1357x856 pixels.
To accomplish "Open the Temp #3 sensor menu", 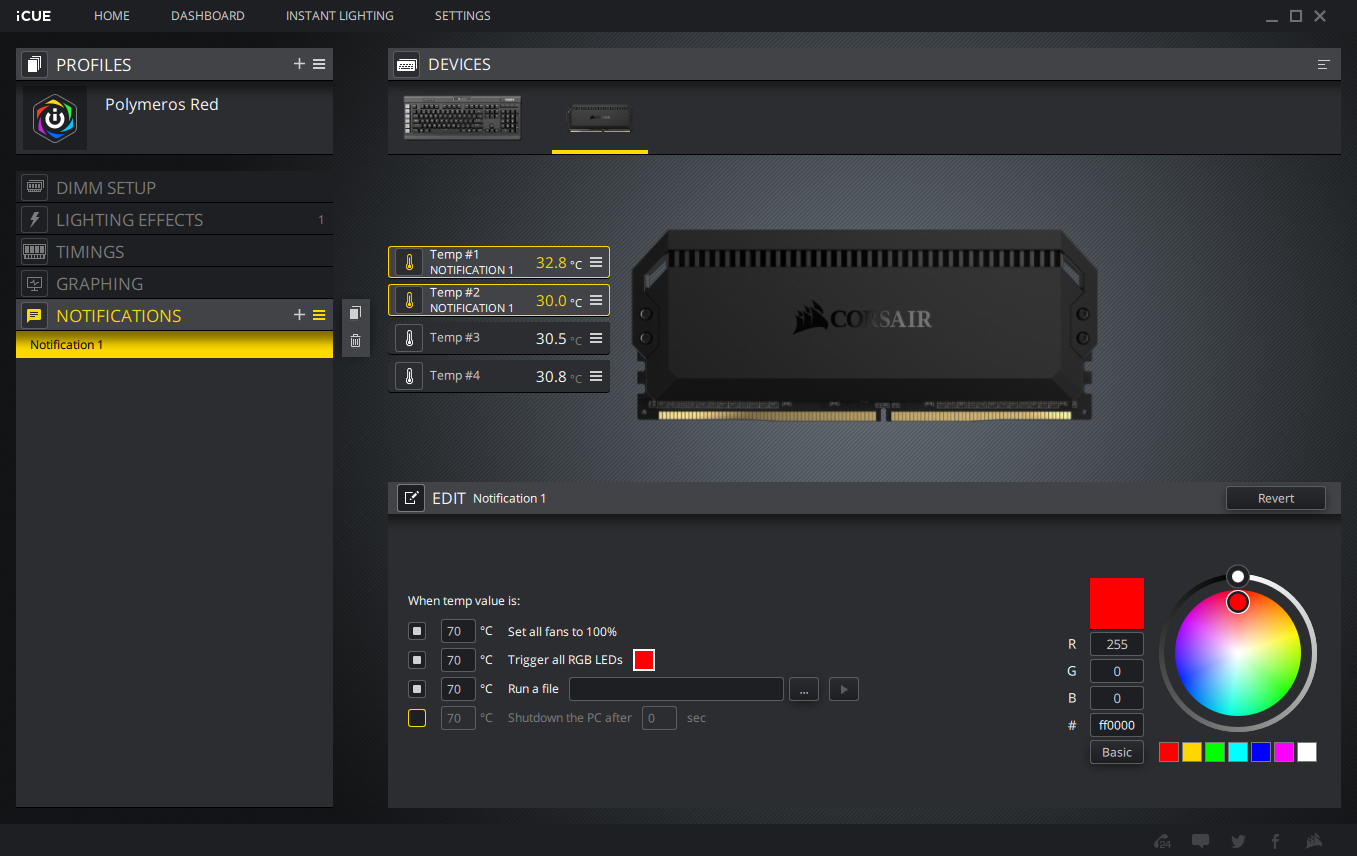I will pos(596,338).
